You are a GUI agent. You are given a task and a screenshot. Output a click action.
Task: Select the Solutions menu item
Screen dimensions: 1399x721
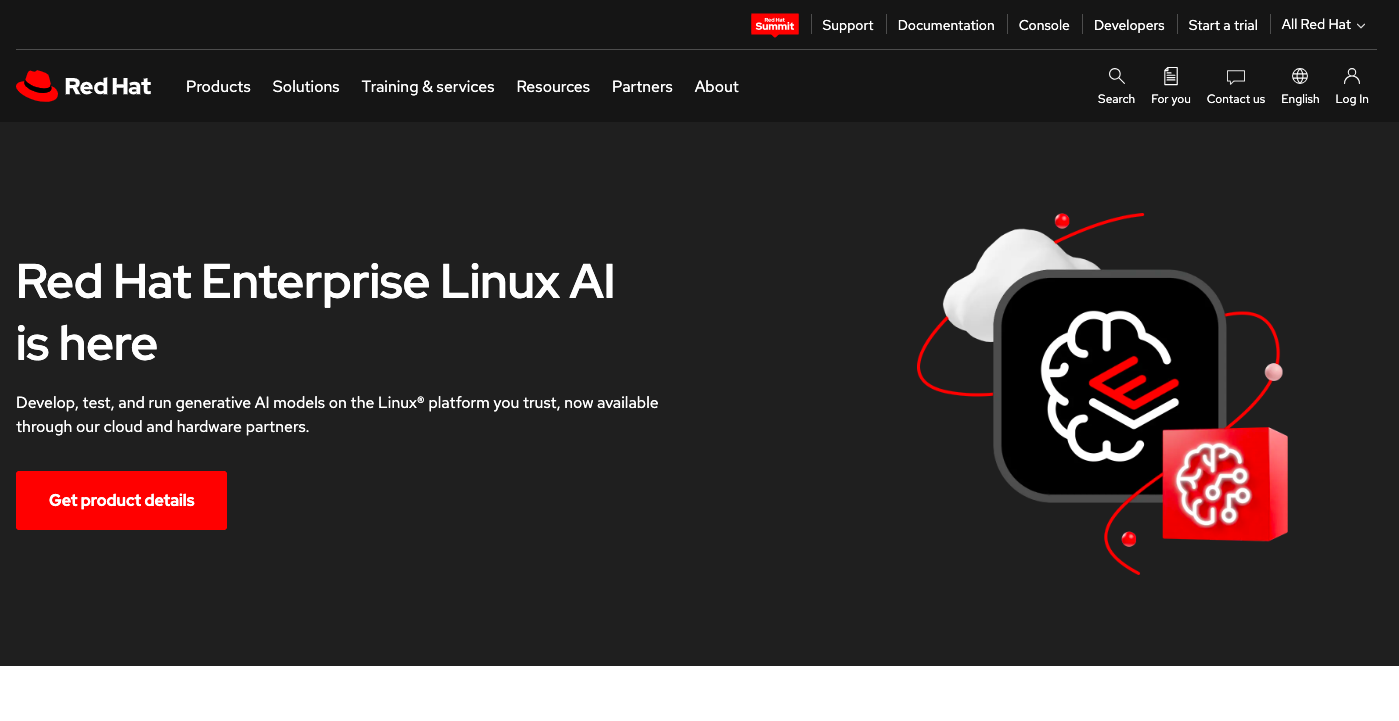(306, 87)
